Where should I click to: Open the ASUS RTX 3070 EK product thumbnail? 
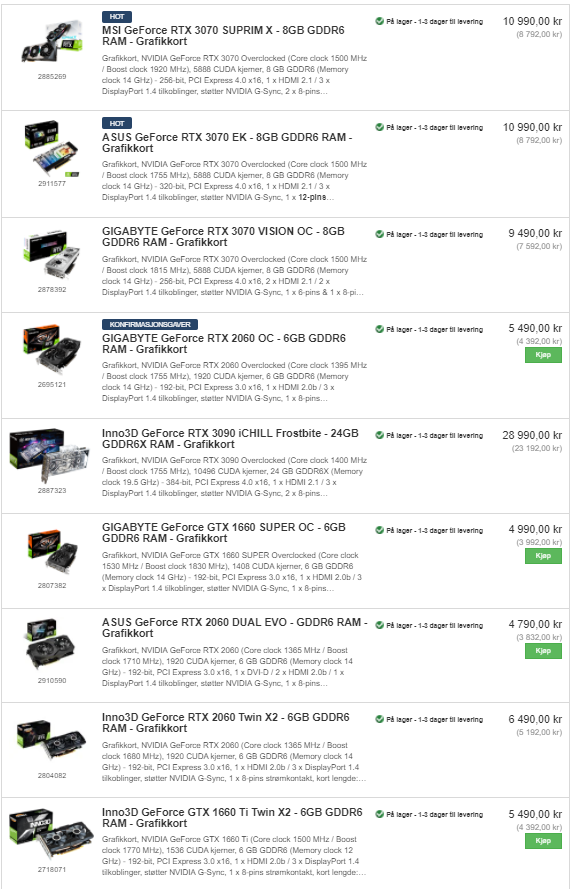pos(52,148)
